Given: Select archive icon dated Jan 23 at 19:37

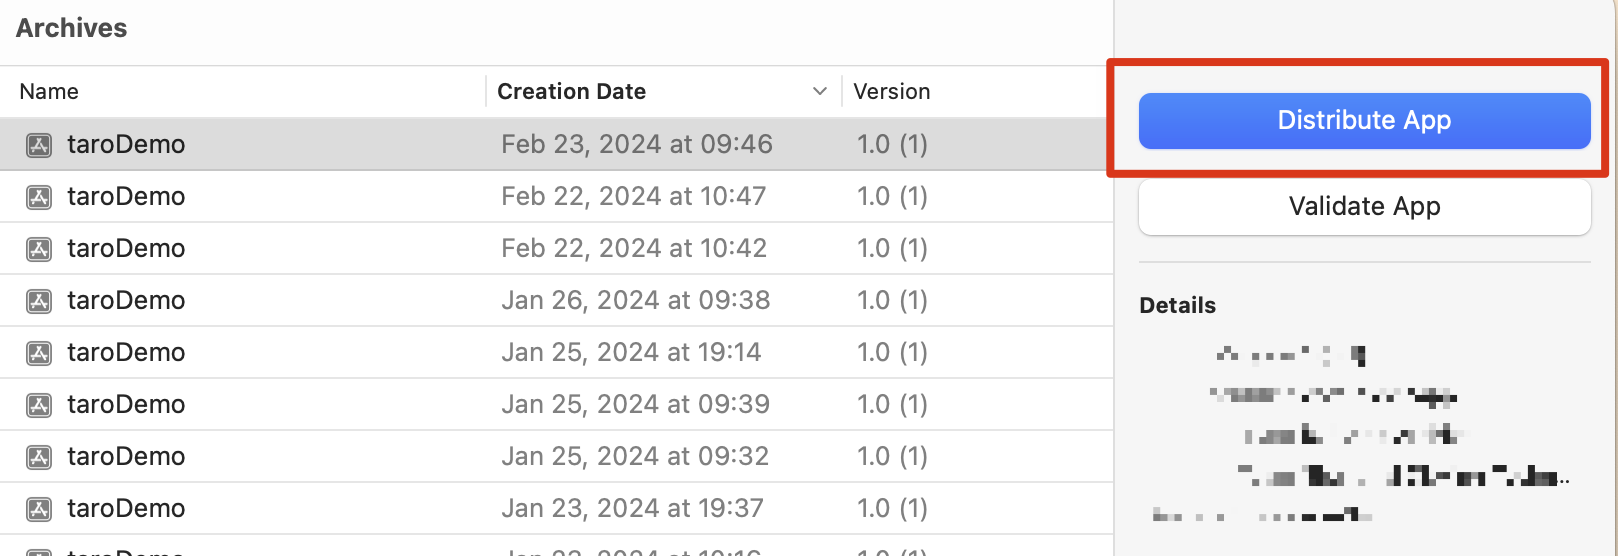Looking at the screenshot, I should [39, 509].
